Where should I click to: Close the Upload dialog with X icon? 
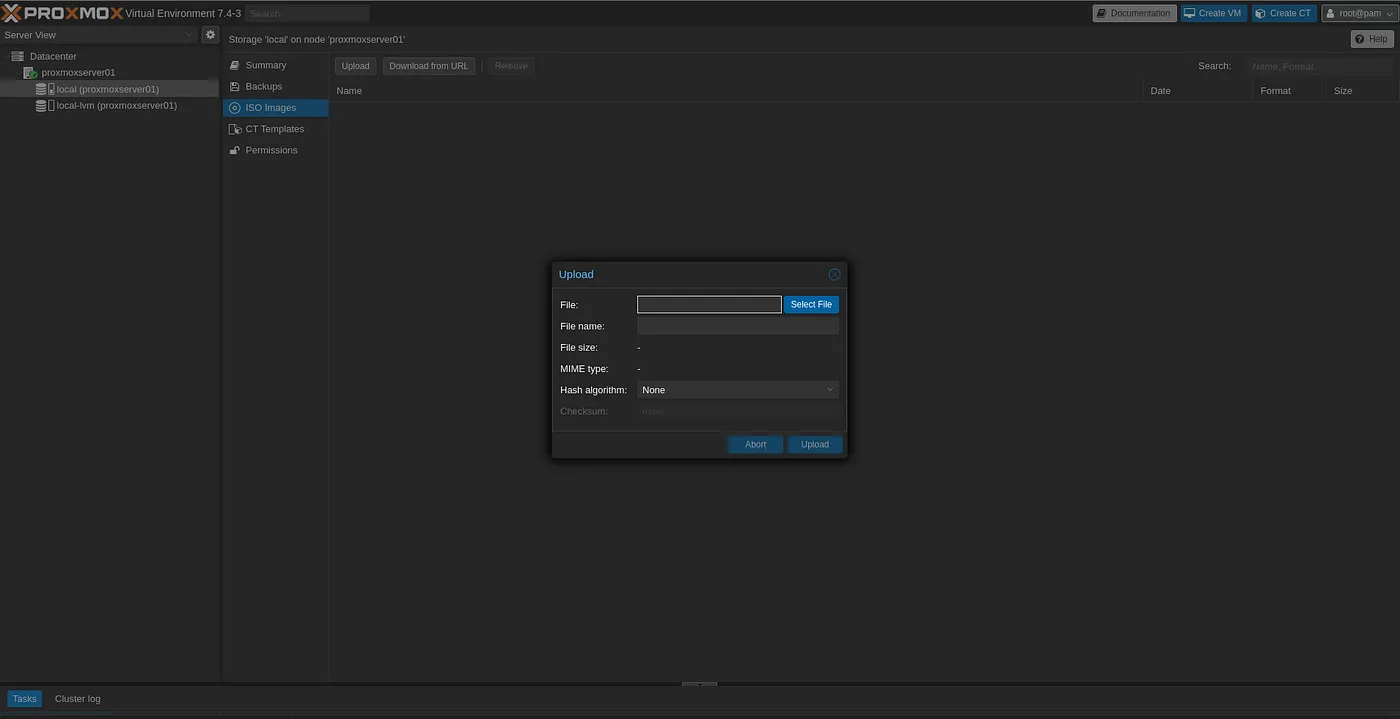[834, 274]
